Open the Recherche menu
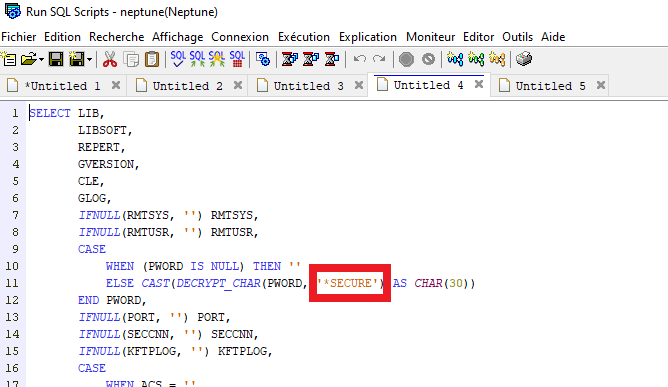This screenshot has height=387, width=668. click(x=116, y=37)
